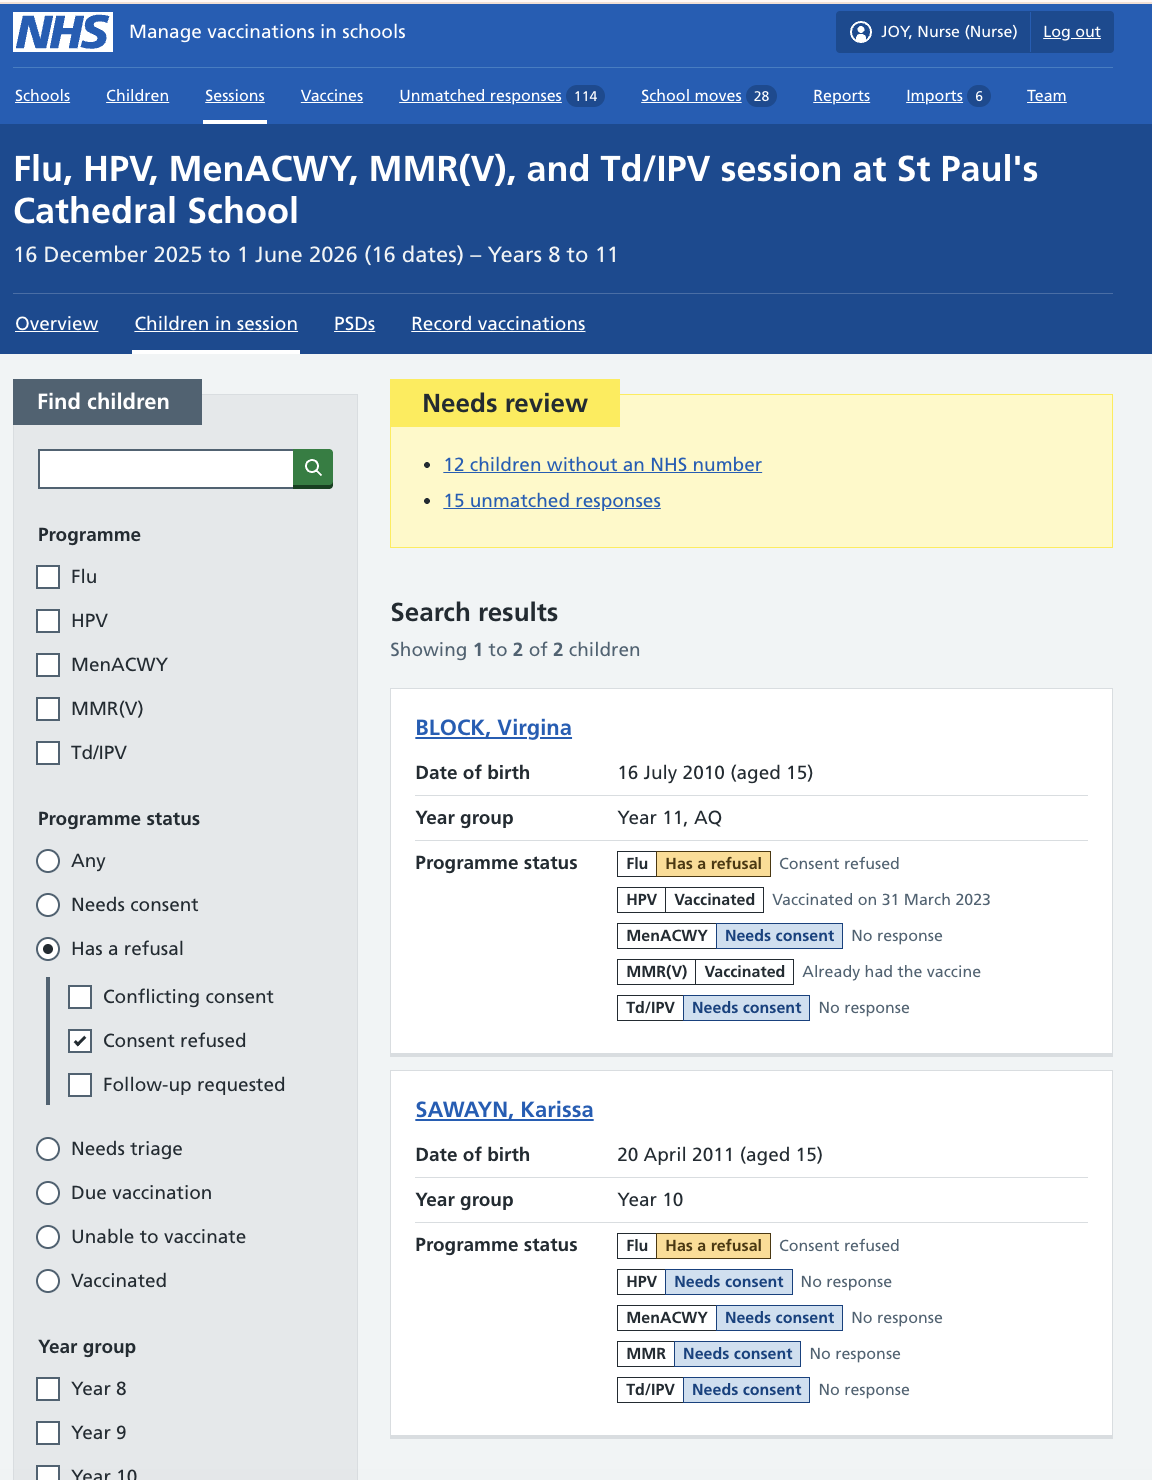Viewport: 1152px width, 1480px height.
Task: Open 12 children without an NHS number
Action: 603,465
